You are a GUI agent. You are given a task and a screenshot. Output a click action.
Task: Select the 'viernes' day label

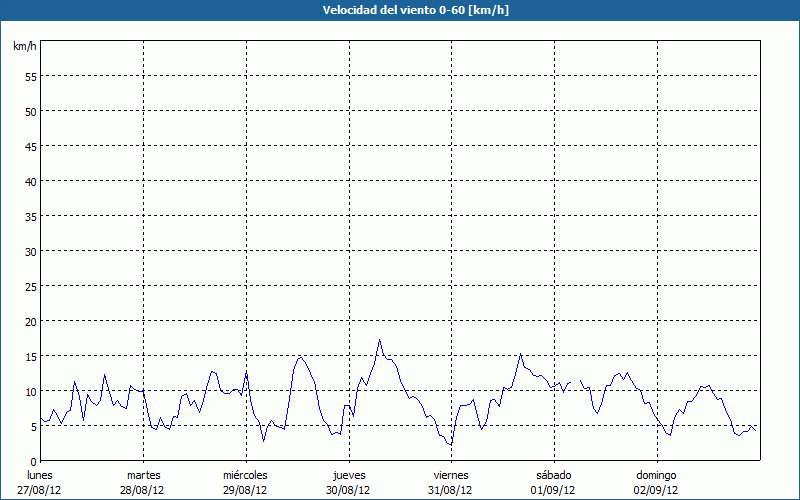pyautogui.click(x=451, y=475)
